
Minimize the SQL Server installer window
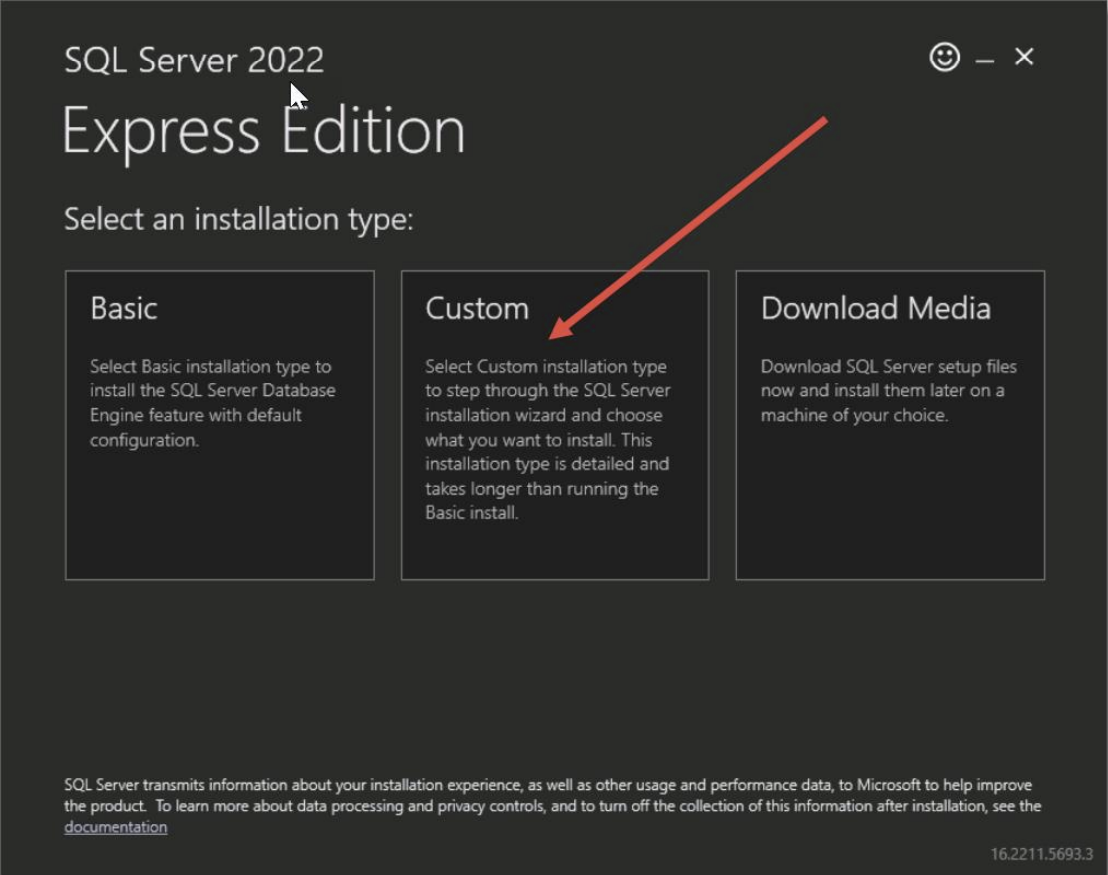(984, 61)
